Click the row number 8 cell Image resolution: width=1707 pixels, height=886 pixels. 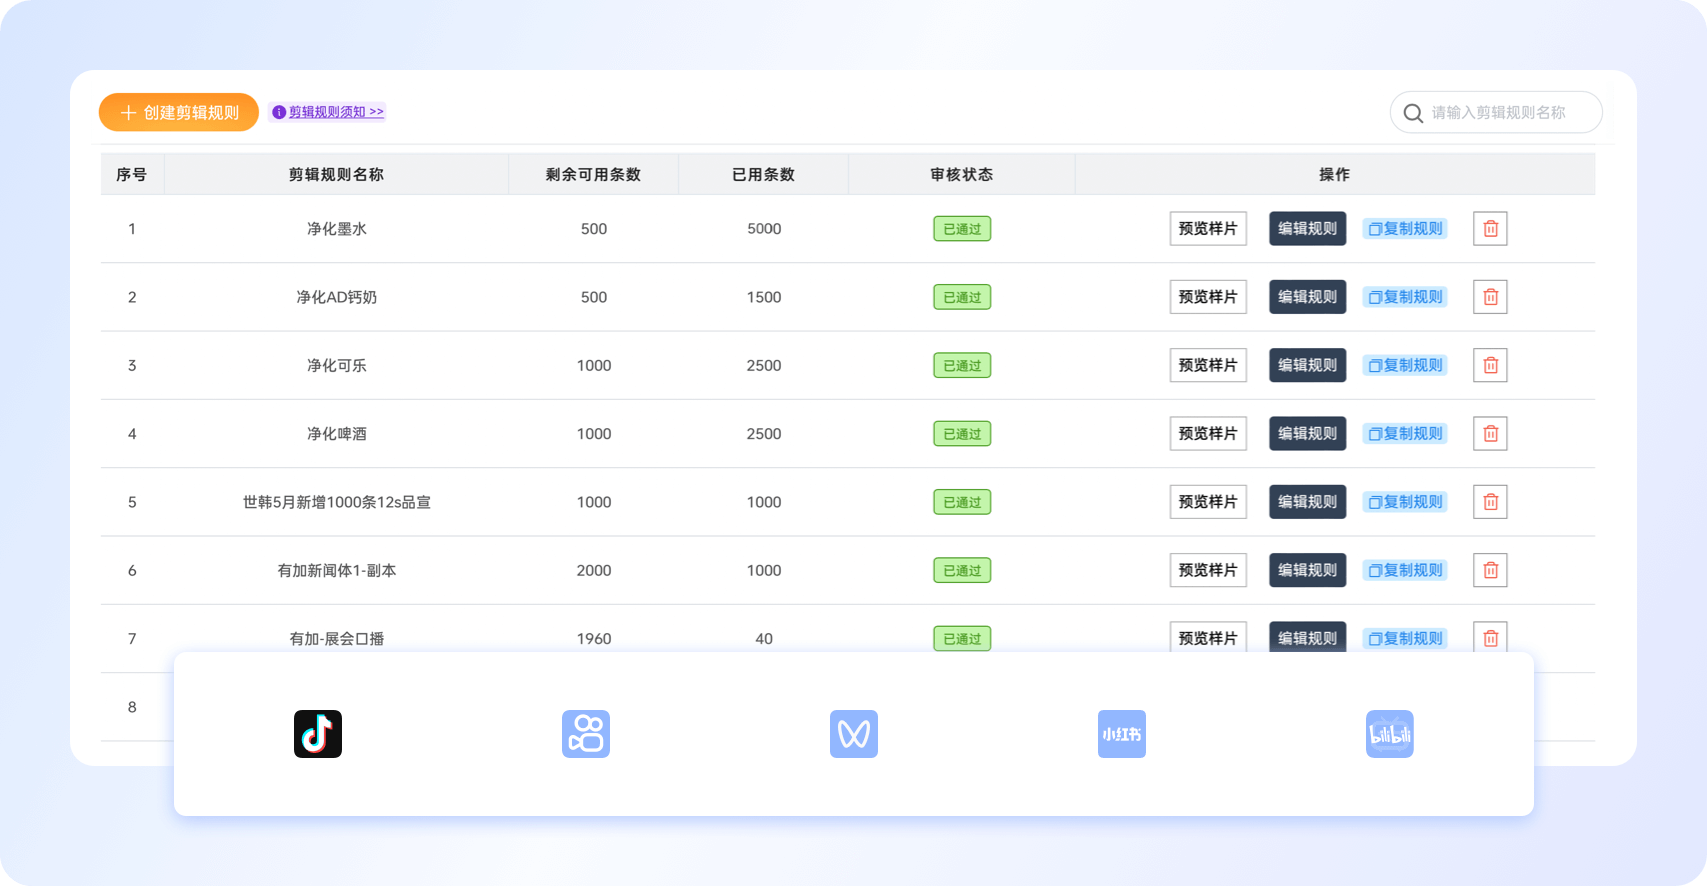tap(132, 707)
